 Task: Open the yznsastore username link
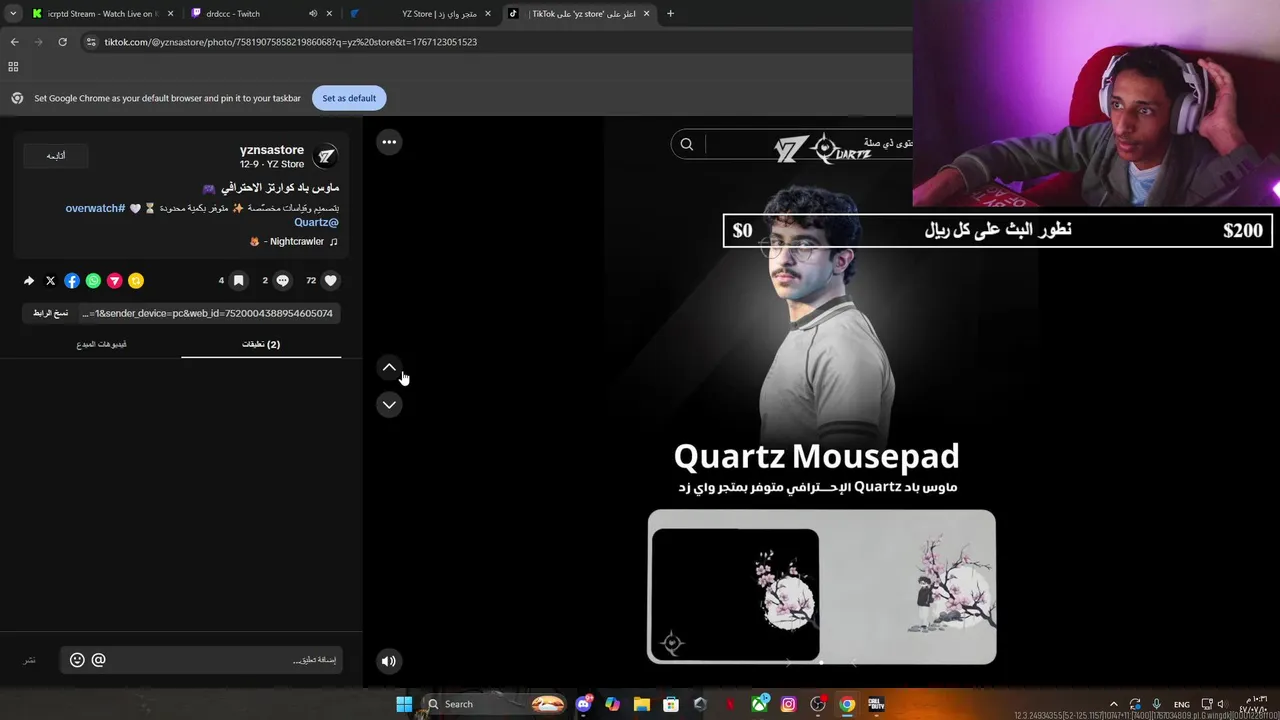pyautogui.click(x=272, y=150)
